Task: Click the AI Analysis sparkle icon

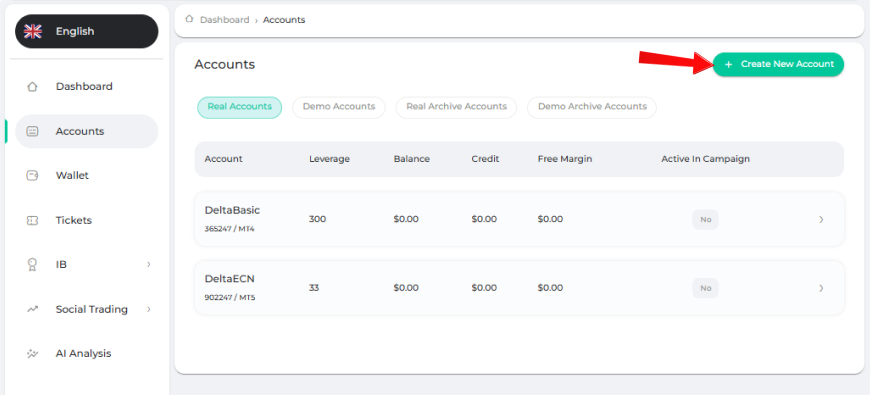Action: click(x=32, y=353)
